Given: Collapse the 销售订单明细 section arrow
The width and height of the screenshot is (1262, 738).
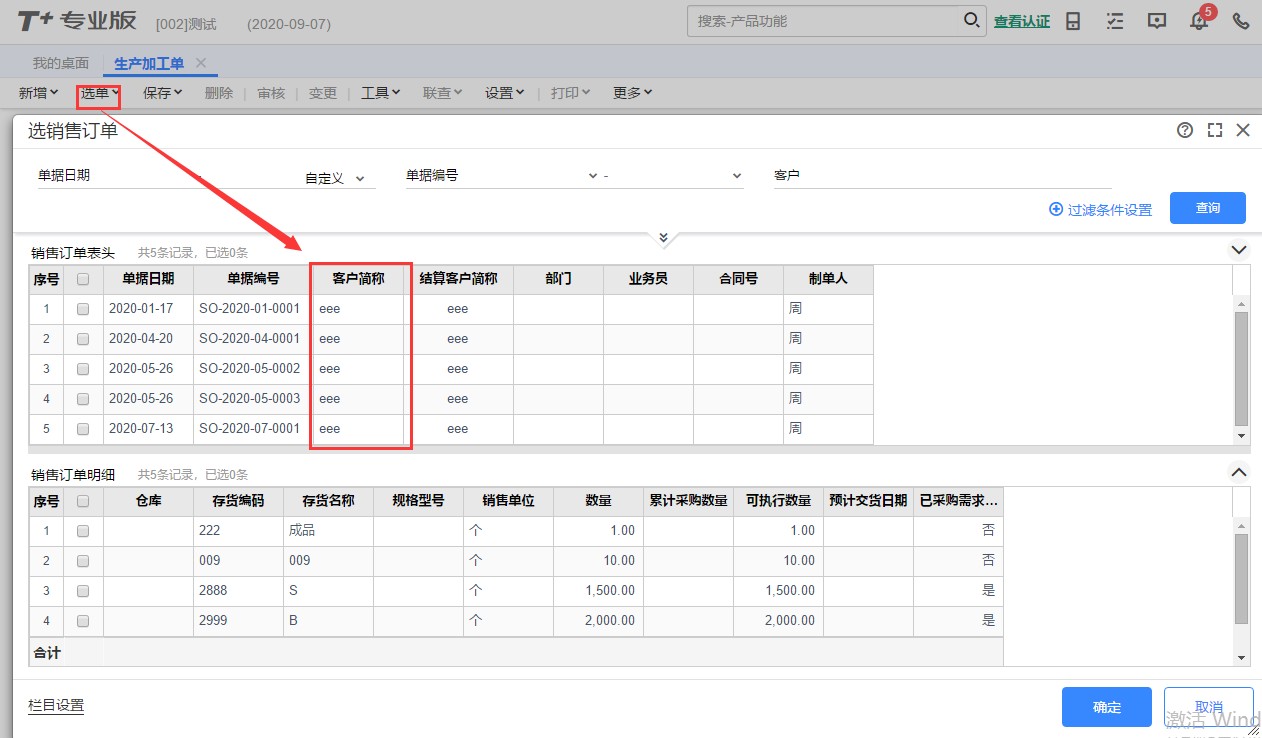Looking at the screenshot, I should 1239,472.
